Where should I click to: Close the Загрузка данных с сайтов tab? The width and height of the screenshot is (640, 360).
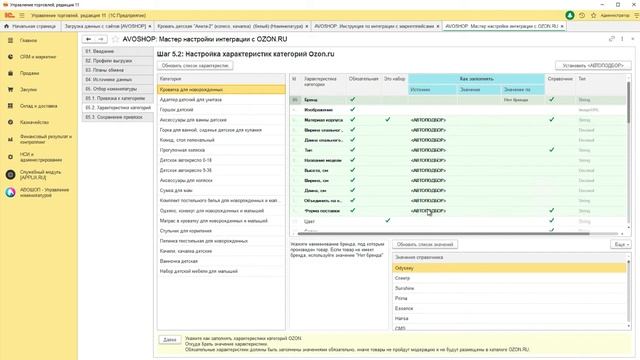tap(150, 26)
